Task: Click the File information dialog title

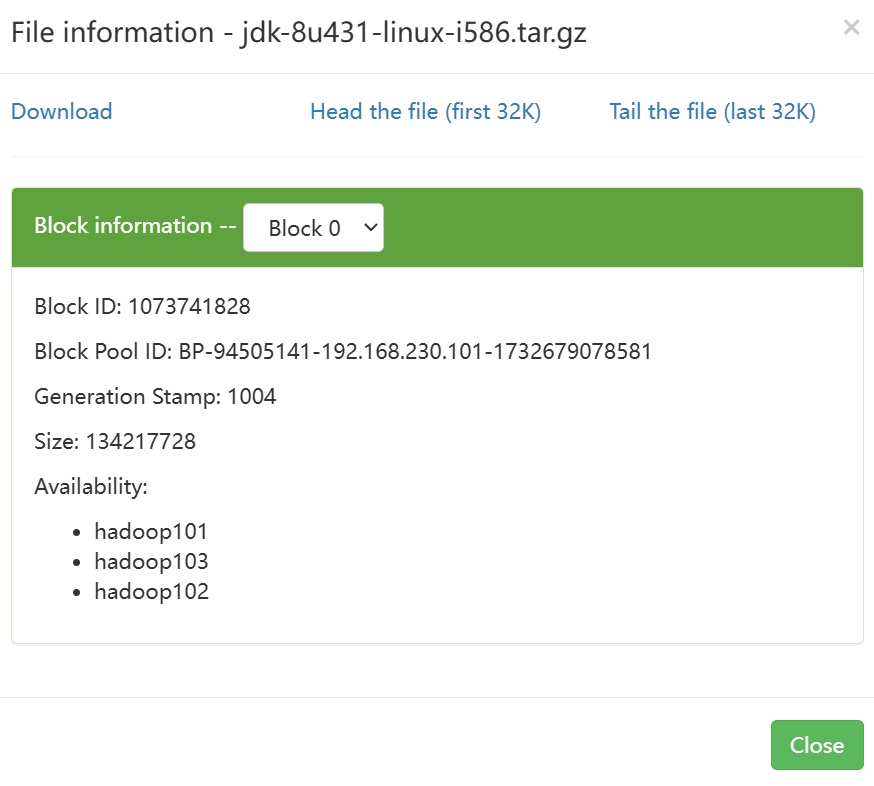Action: click(x=298, y=33)
